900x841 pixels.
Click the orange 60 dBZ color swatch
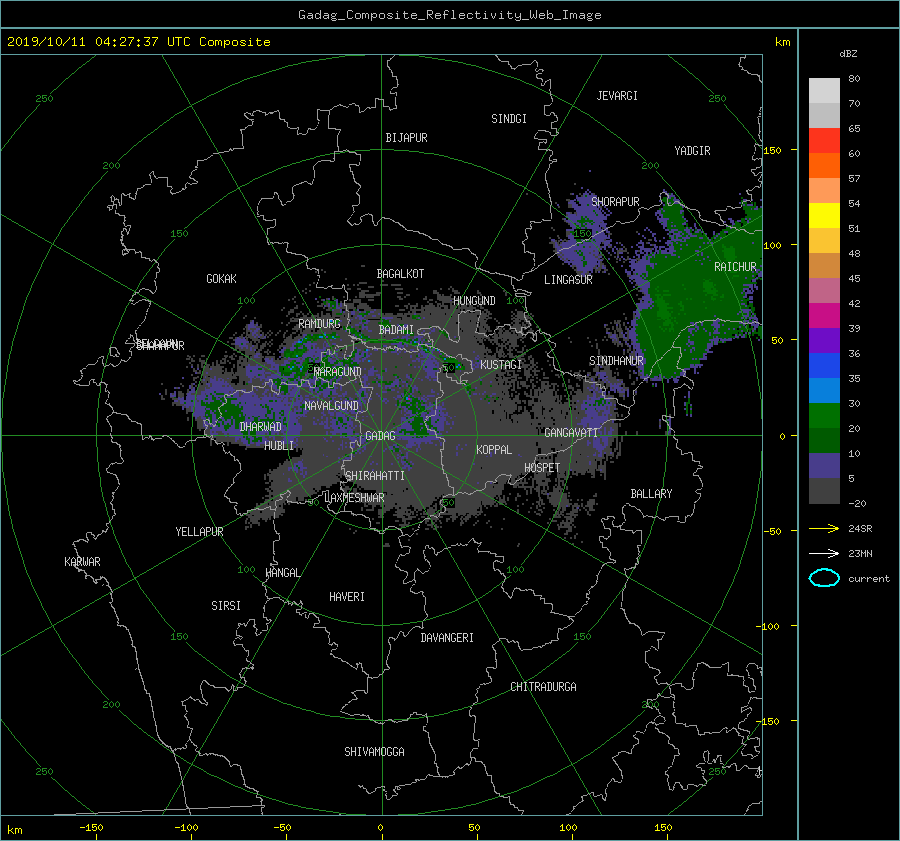[x=824, y=165]
